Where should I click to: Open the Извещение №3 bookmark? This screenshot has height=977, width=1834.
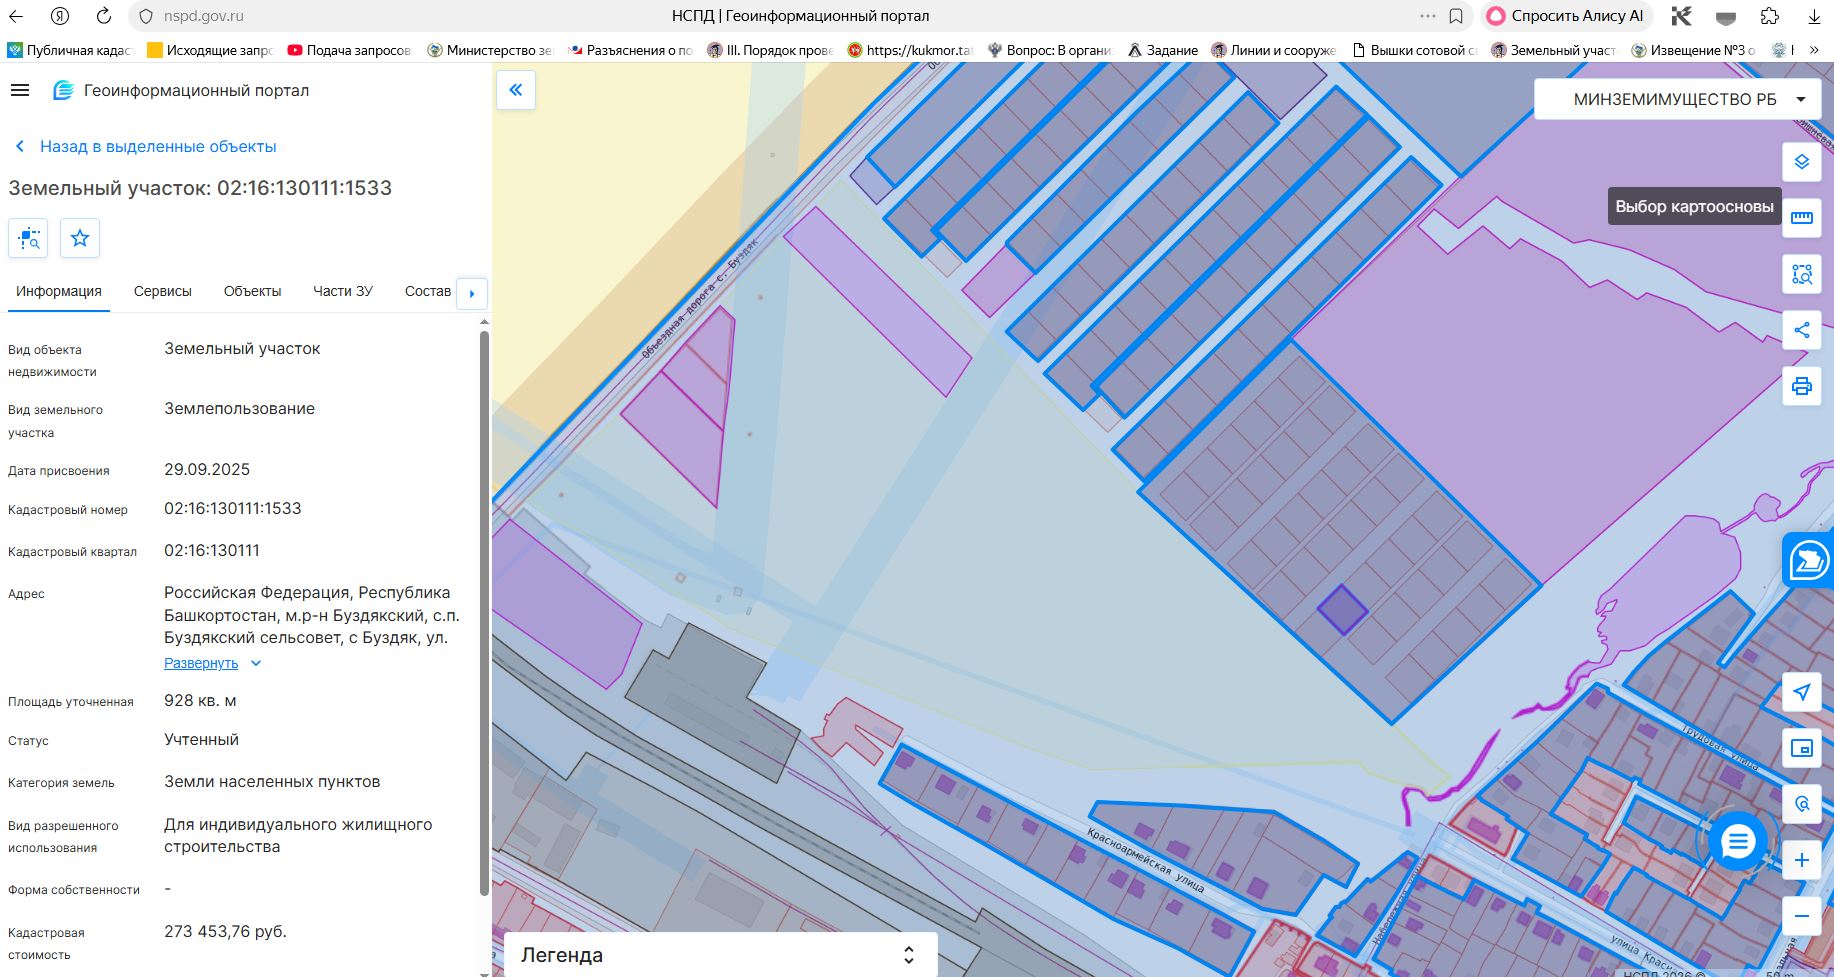coord(1693,50)
